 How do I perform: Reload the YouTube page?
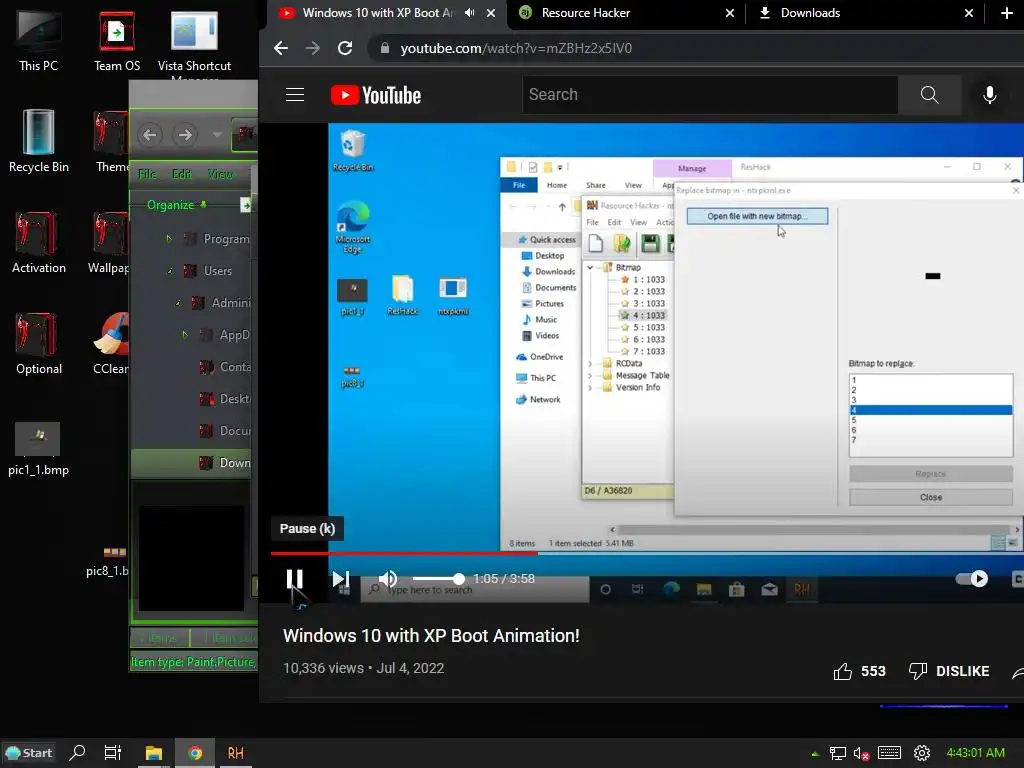point(345,48)
